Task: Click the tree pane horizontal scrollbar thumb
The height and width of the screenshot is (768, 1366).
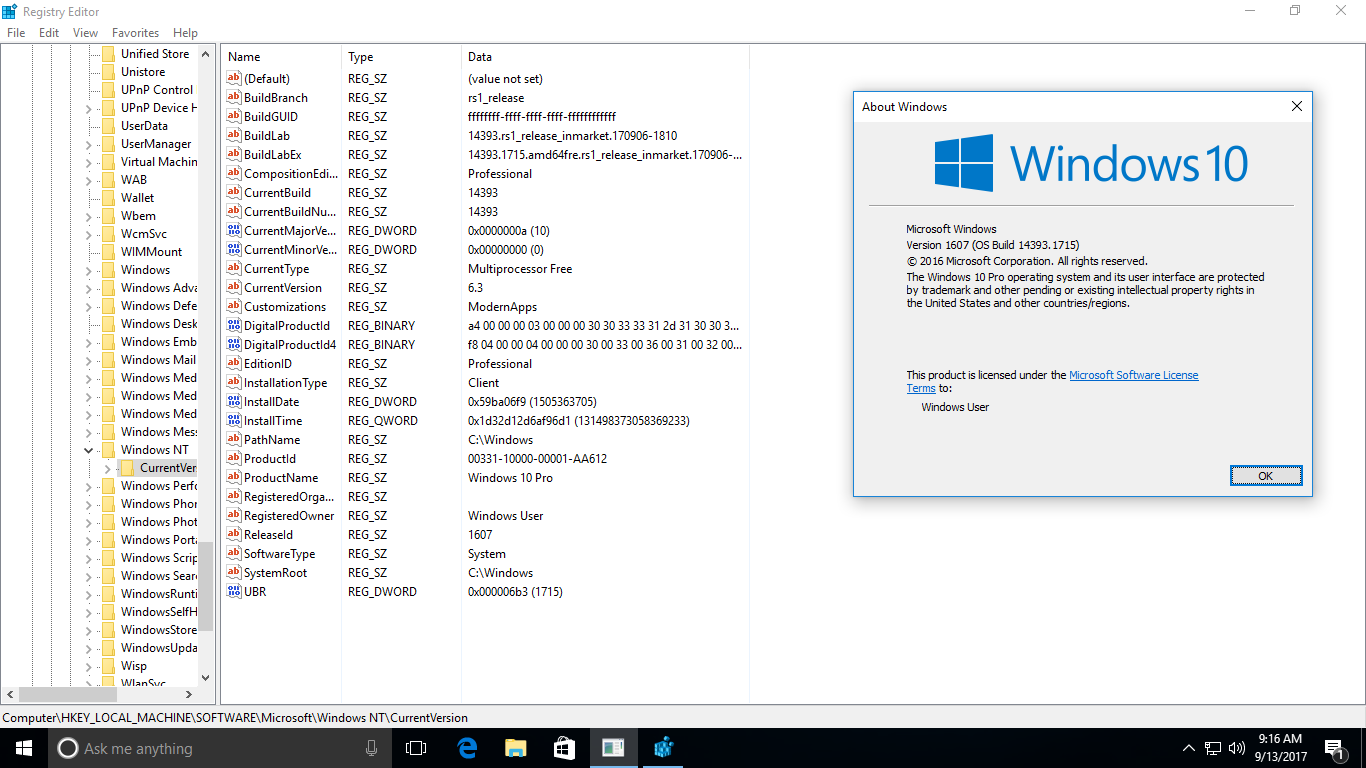Action: (69, 694)
